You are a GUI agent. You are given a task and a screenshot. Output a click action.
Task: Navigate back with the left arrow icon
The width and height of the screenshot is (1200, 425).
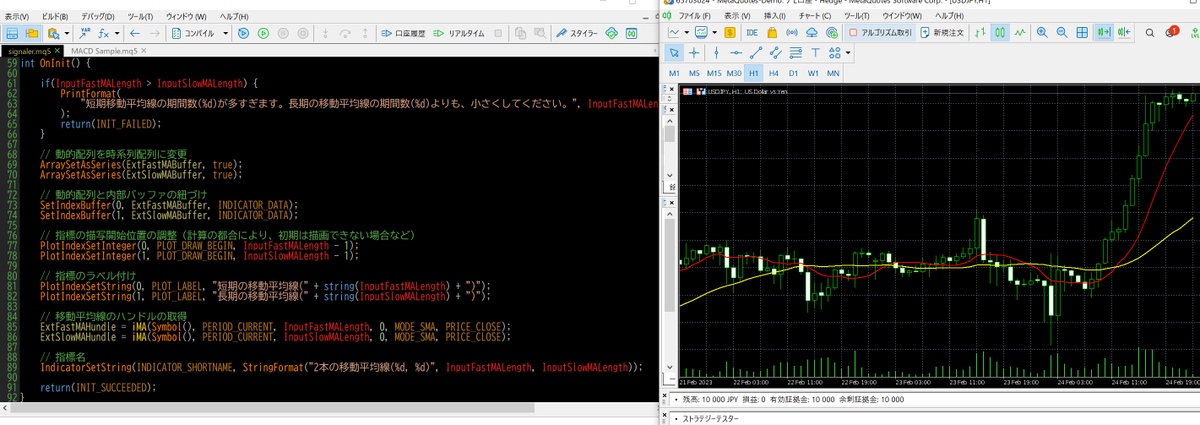point(135,33)
